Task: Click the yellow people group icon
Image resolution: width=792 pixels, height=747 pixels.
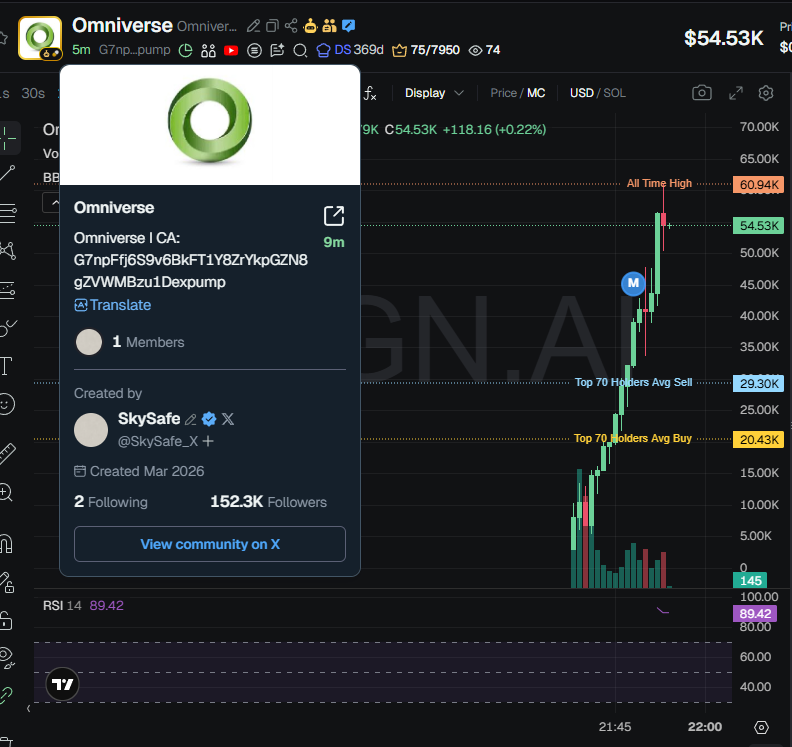Action: point(329,26)
